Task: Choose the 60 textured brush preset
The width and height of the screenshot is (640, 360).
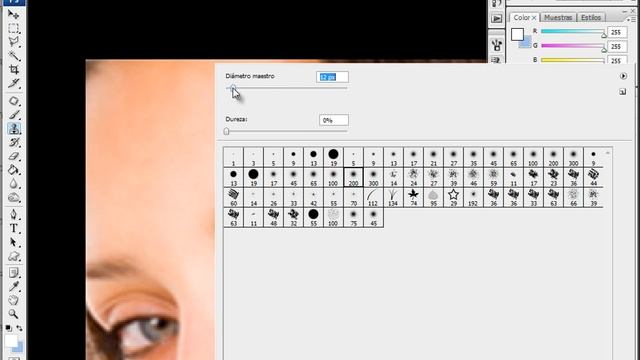Action: pos(233,197)
